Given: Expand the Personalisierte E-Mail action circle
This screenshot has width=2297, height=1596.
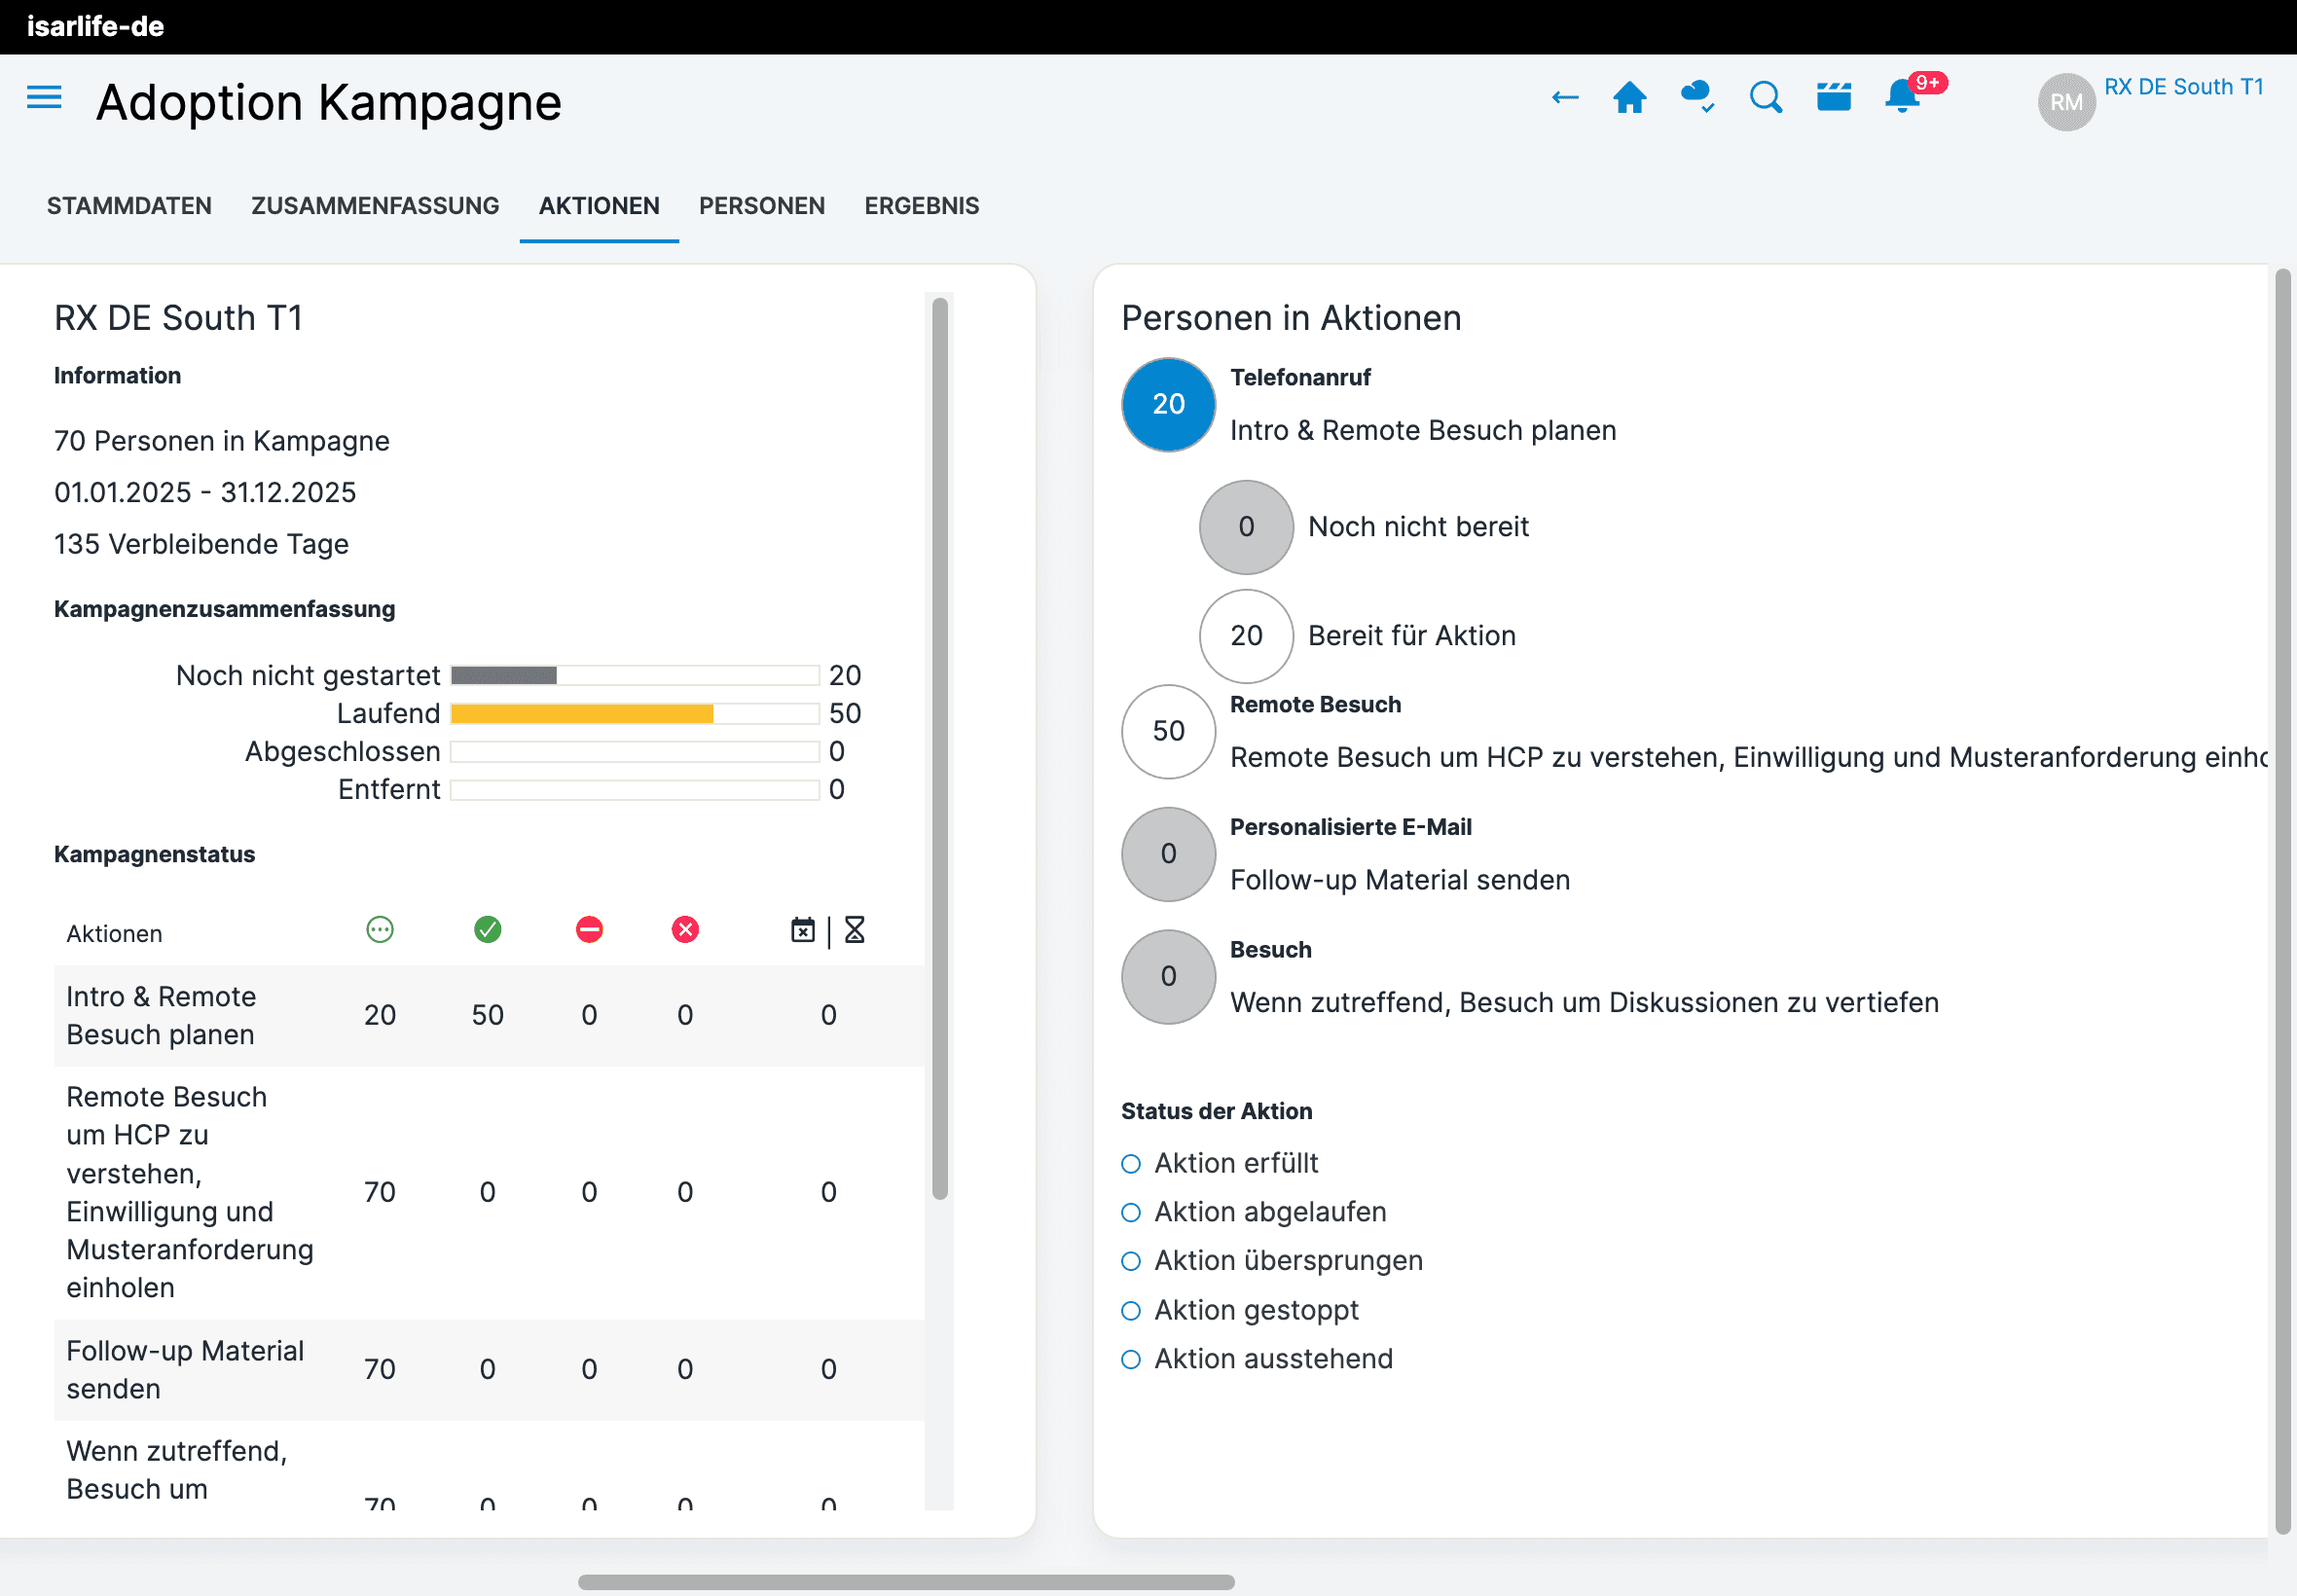Looking at the screenshot, I should coord(1168,854).
